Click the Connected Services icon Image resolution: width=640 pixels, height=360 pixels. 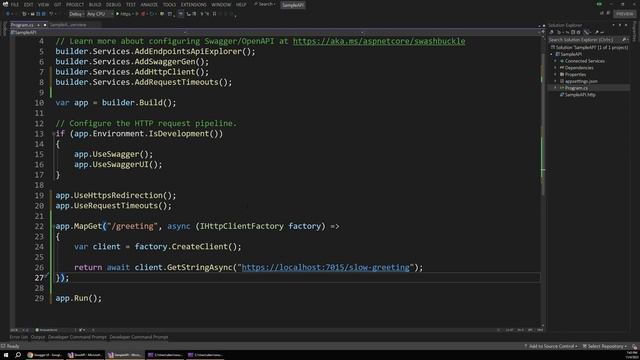[562, 61]
